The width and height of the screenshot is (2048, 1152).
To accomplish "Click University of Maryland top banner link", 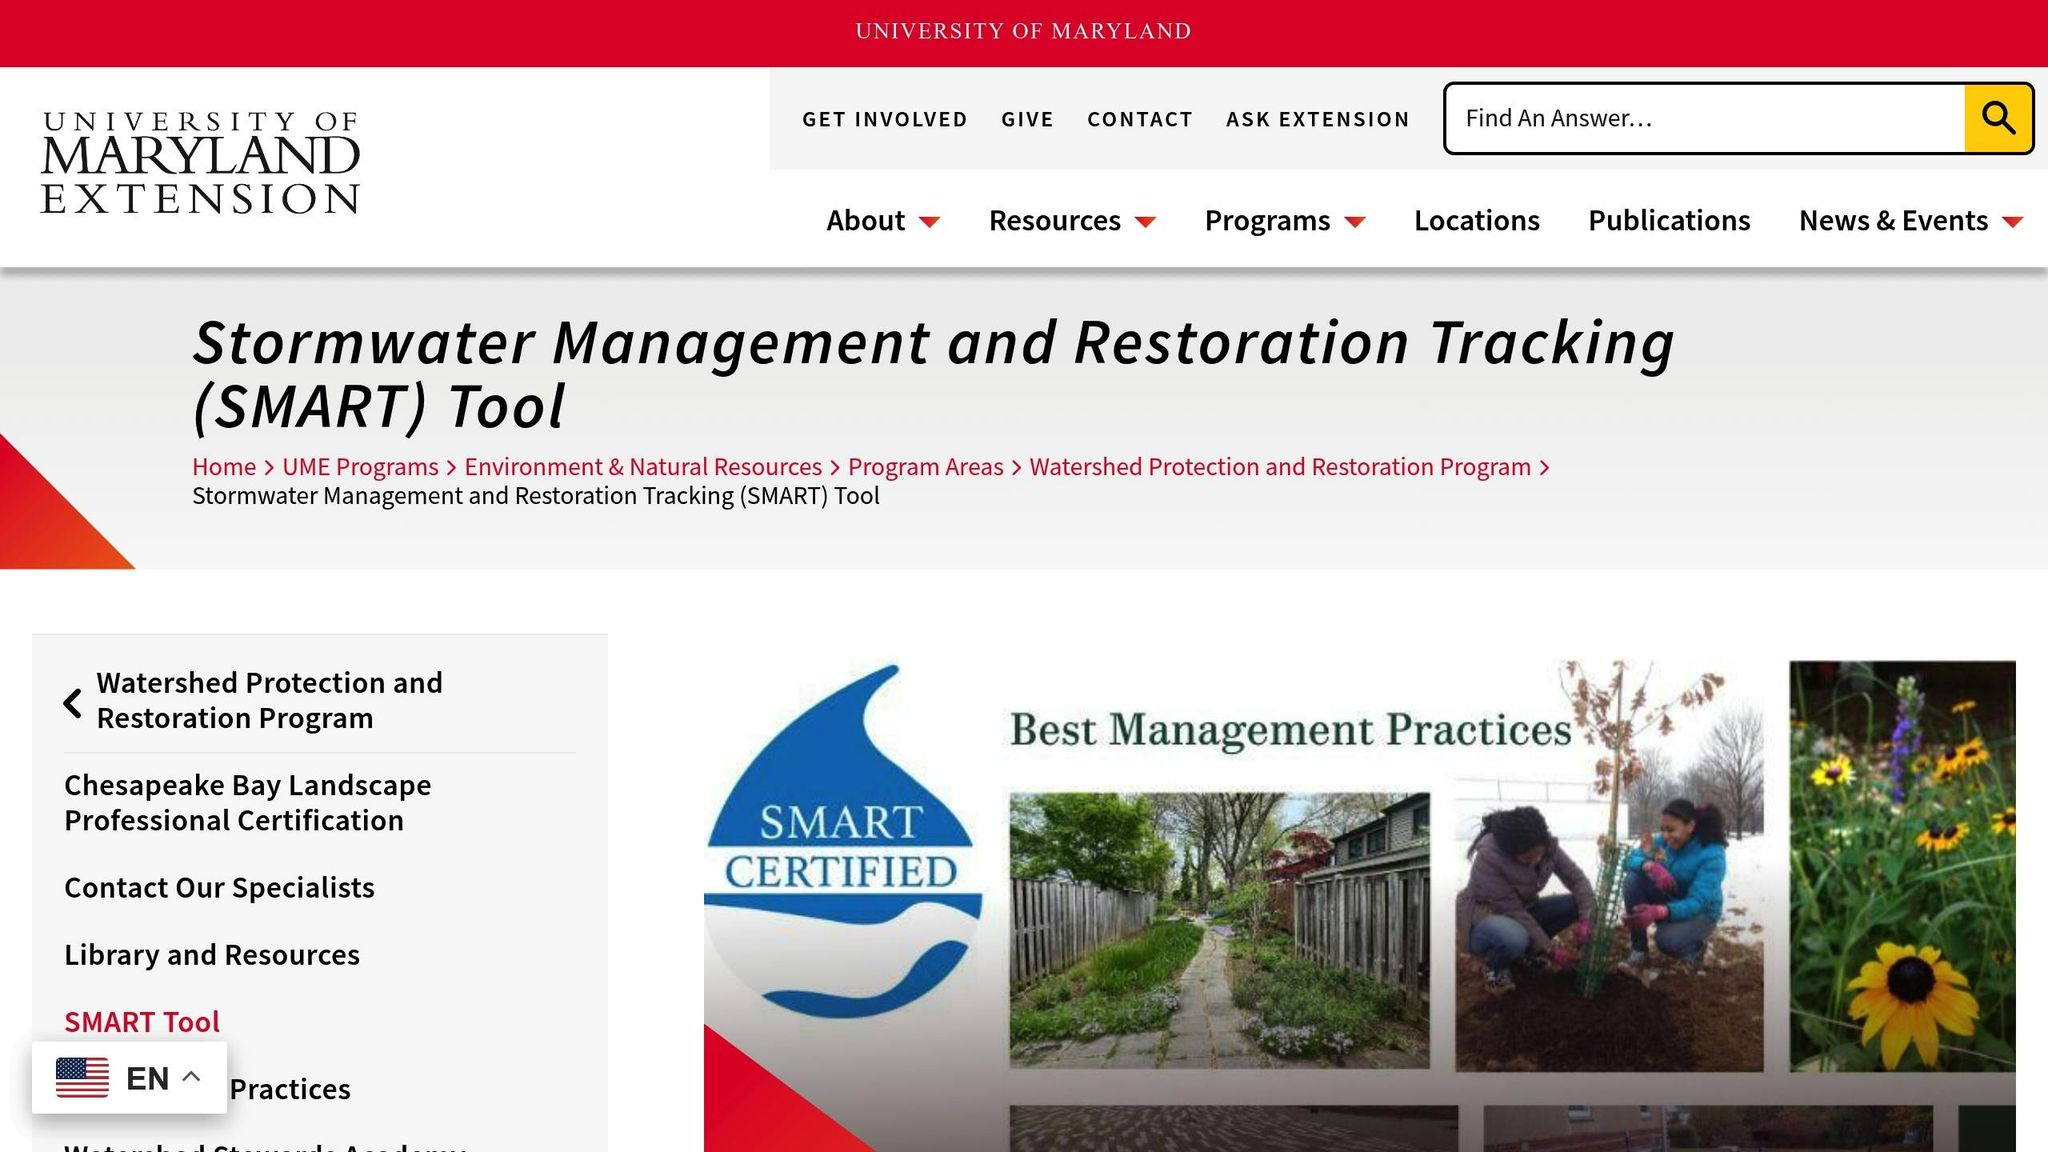I will coord(1023,31).
